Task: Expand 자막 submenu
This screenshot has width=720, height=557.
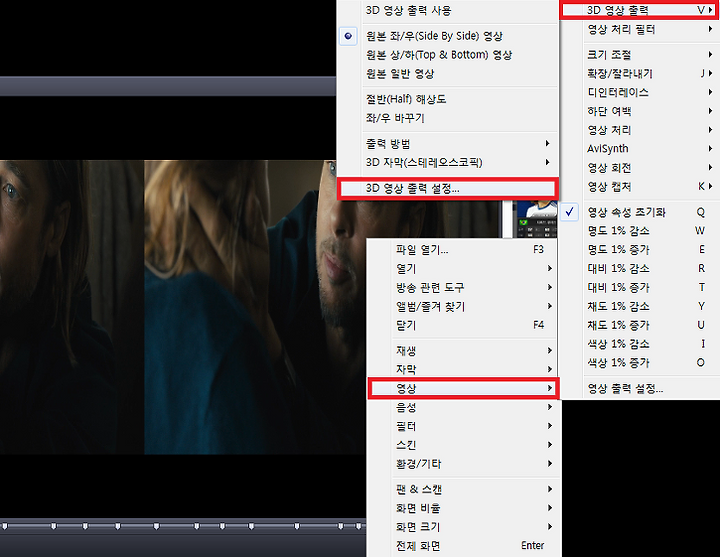Action: [x=464, y=369]
